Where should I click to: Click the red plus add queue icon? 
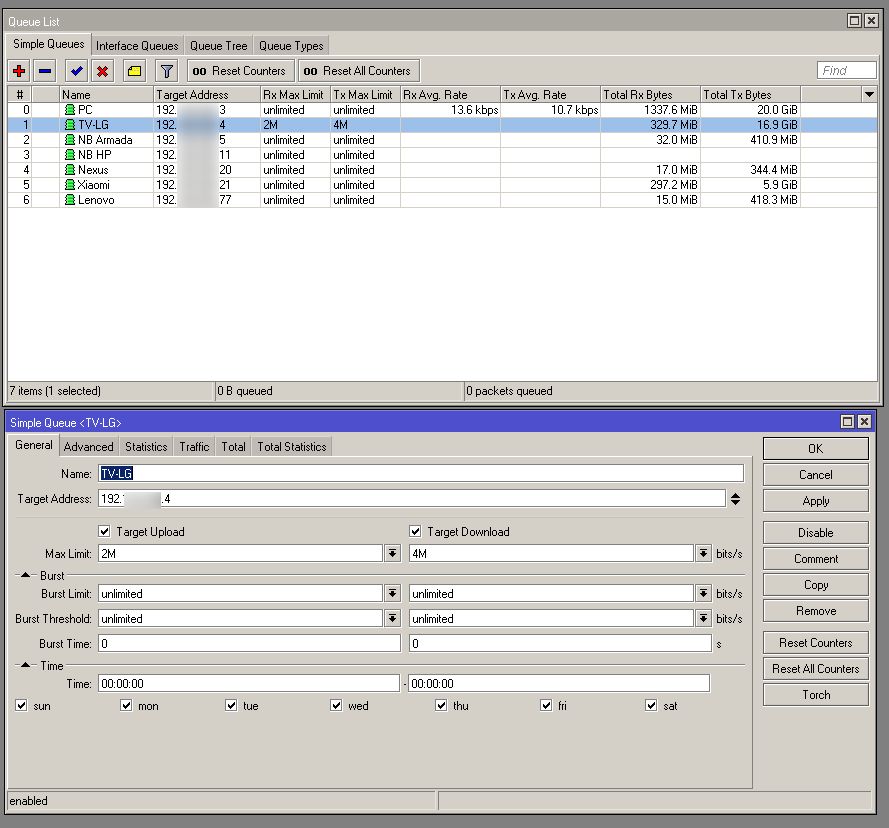tap(19, 71)
